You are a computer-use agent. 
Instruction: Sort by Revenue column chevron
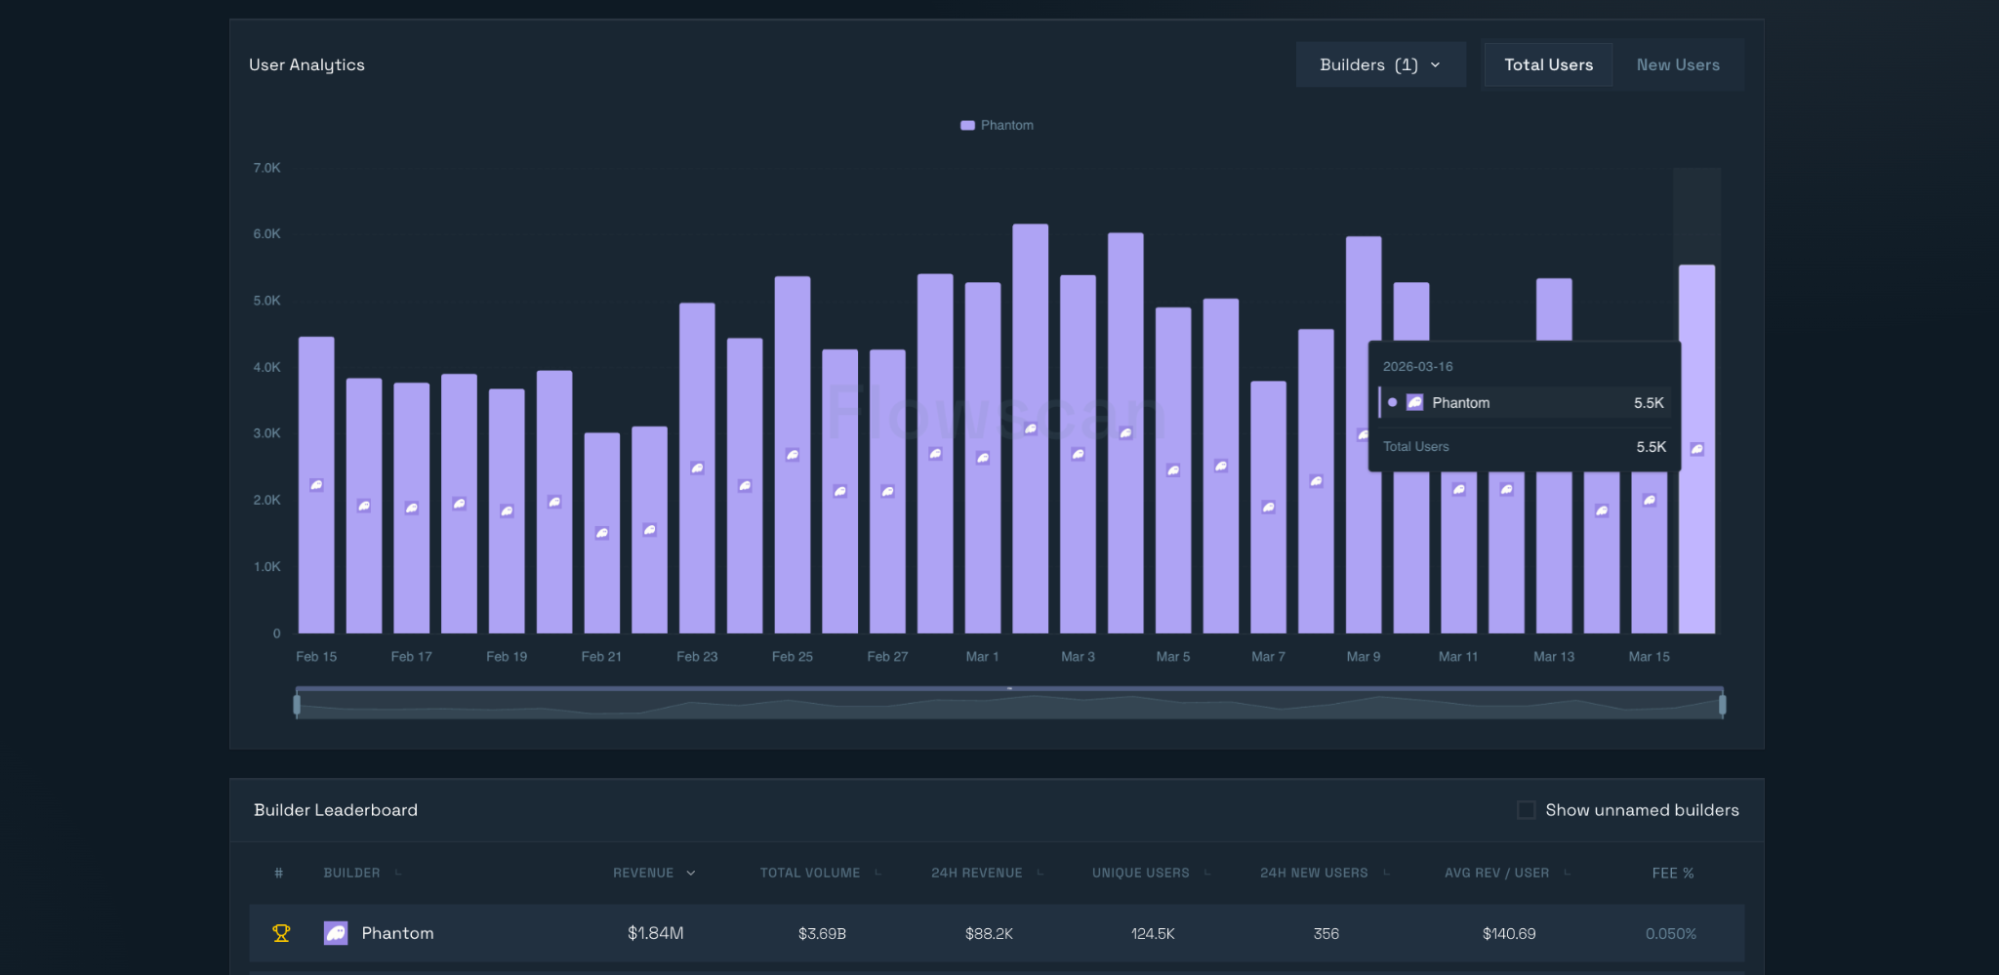pos(691,873)
